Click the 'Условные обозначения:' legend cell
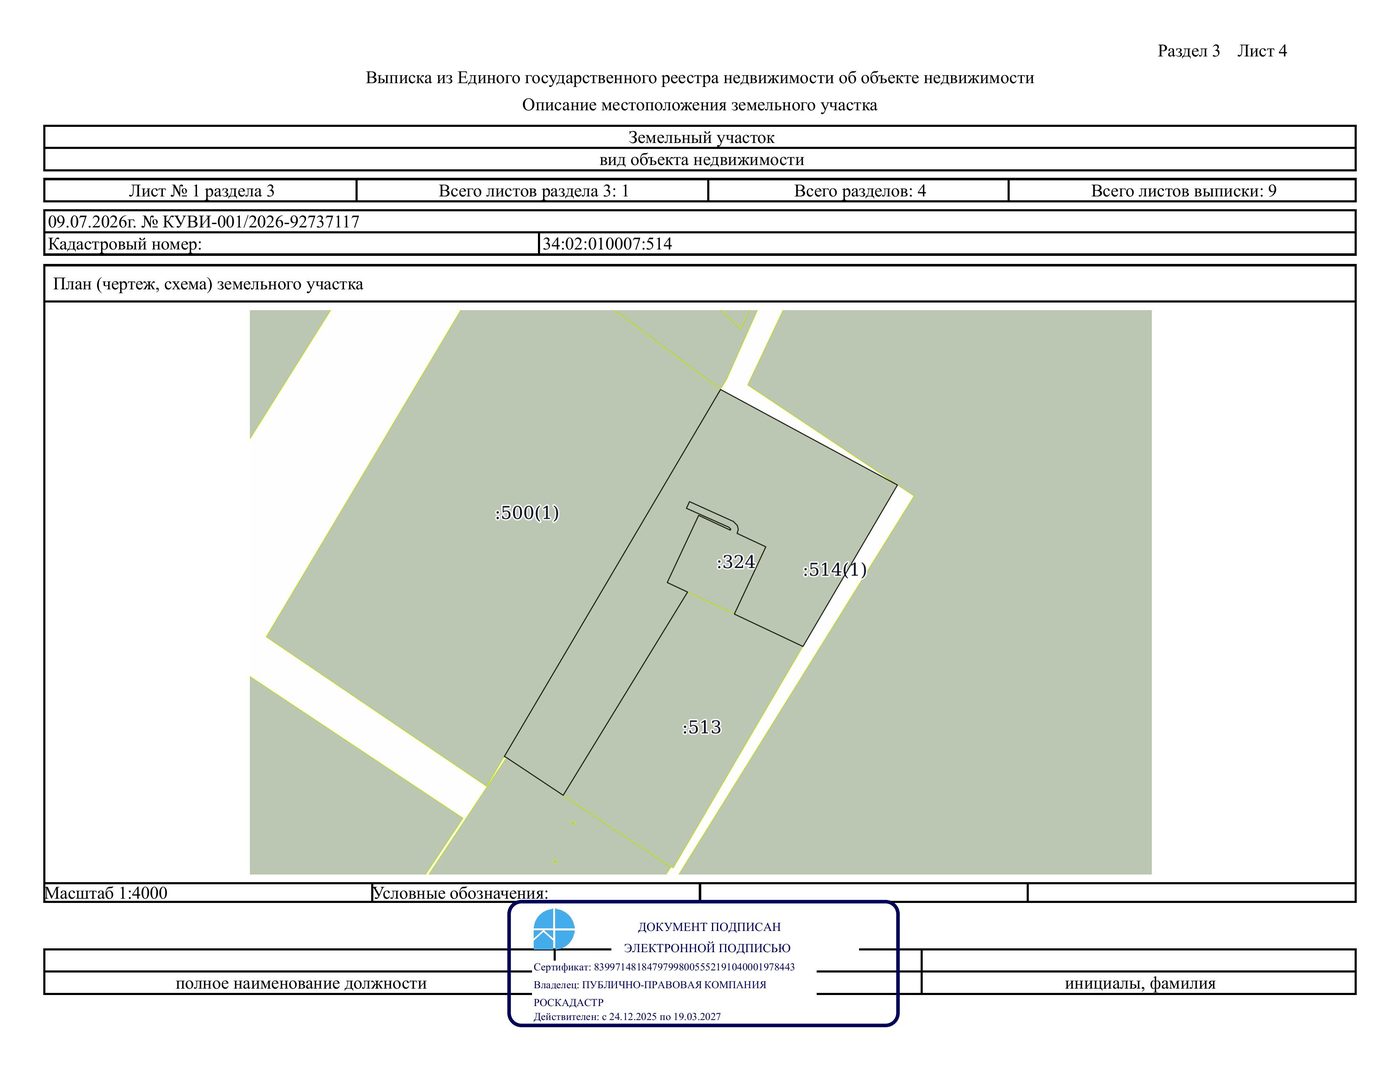Viewport: 1400px width, 1082px height. pyautogui.click(x=535, y=893)
